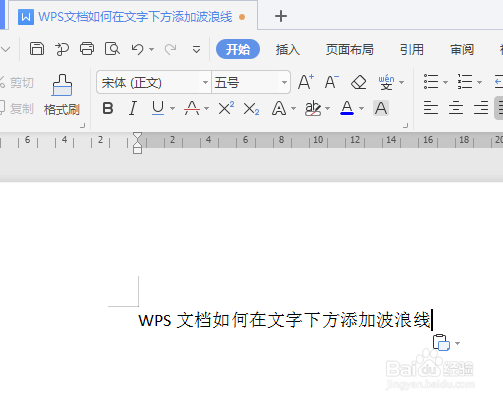
Task: Open Highlight color dropdown arrow
Action: click(x=327, y=109)
